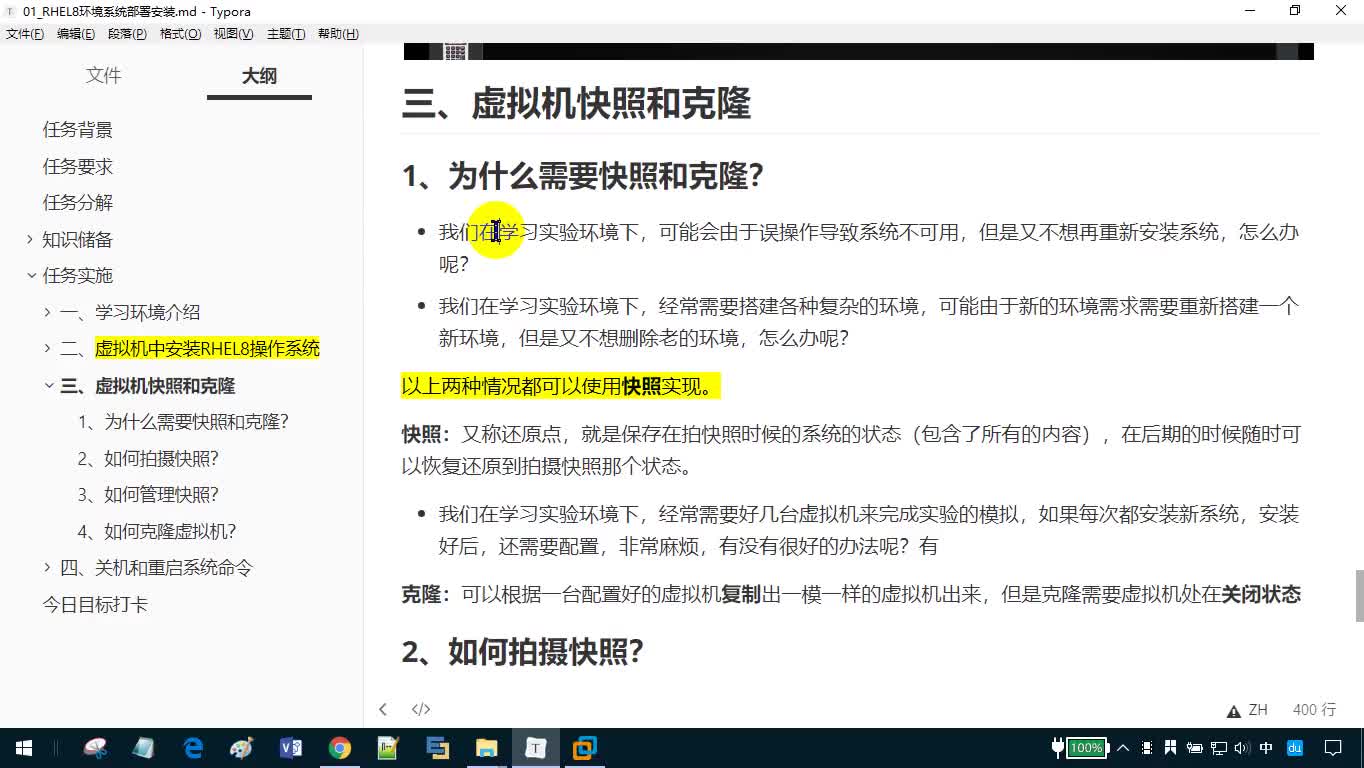Click the spell check warning icon
This screenshot has height=768, width=1364.
pos(1234,710)
